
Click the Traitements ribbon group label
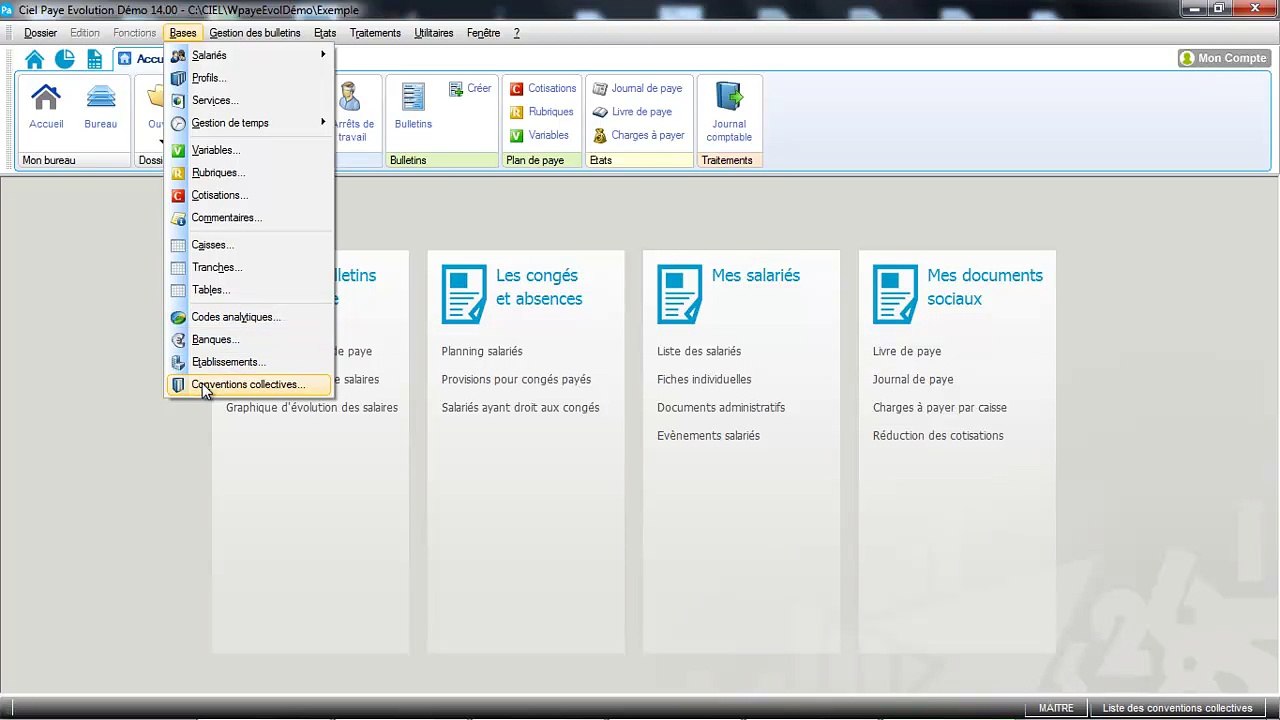coord(727,160)
